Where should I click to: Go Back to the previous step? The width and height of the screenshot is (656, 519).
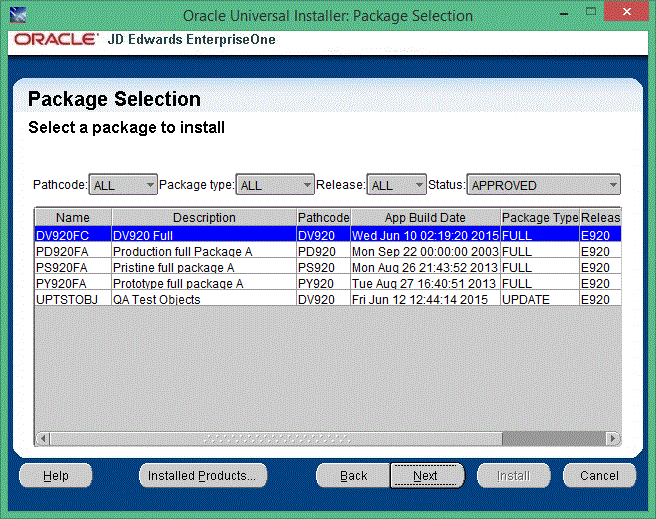353,476
